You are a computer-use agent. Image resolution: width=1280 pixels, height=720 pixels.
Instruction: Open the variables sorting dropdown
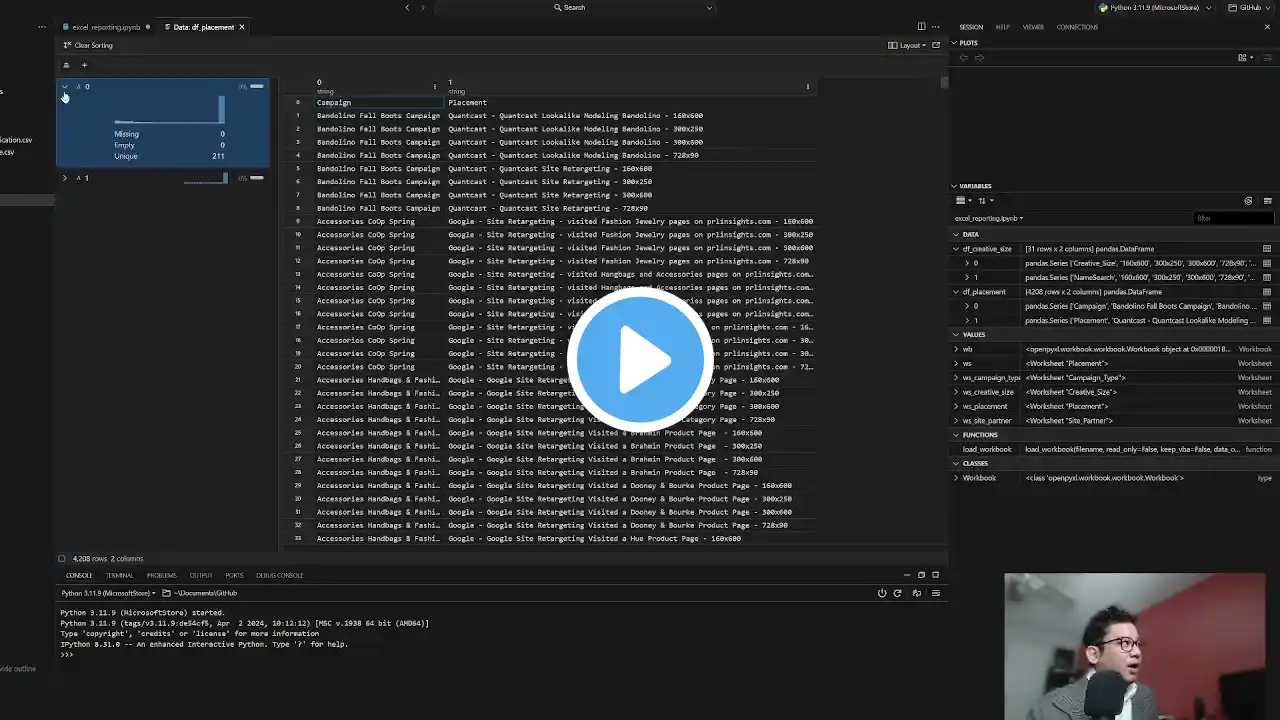click(984, 201)
